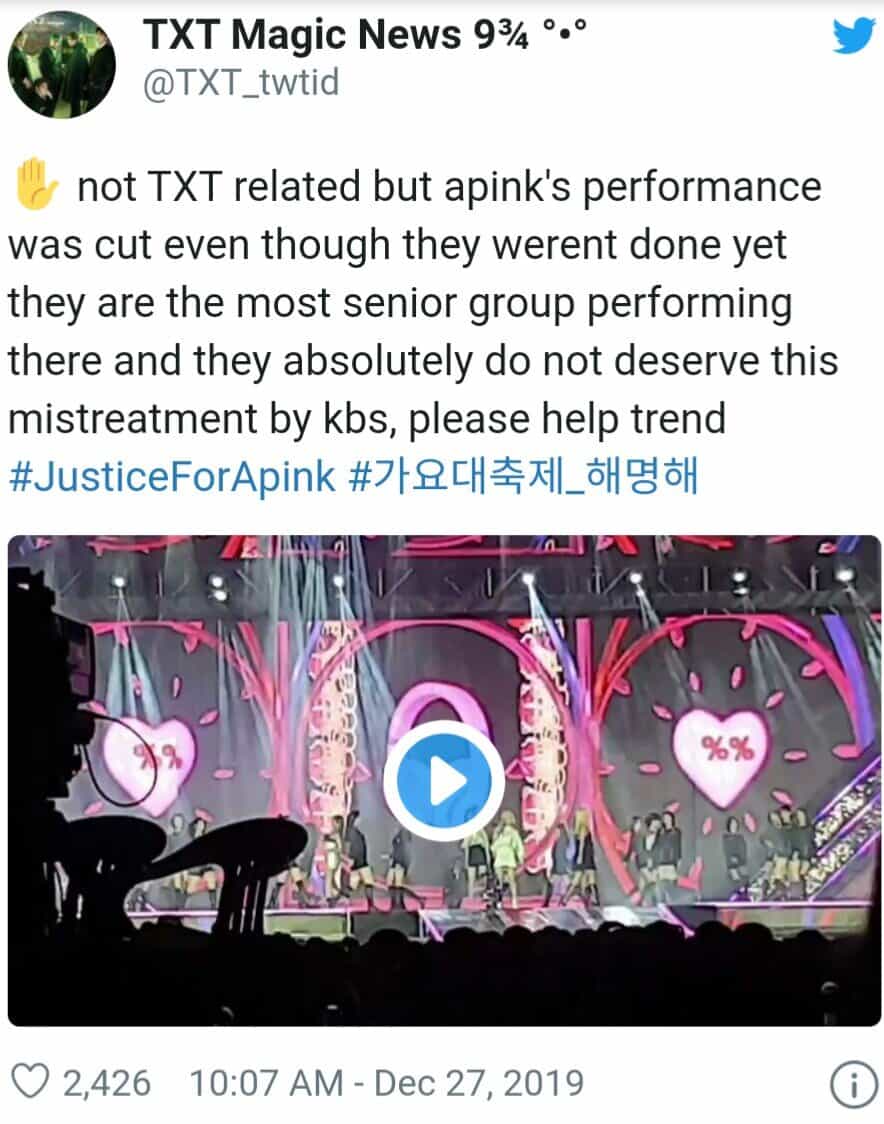Open the #JusticeForApink hashtag

coord(172,477)
